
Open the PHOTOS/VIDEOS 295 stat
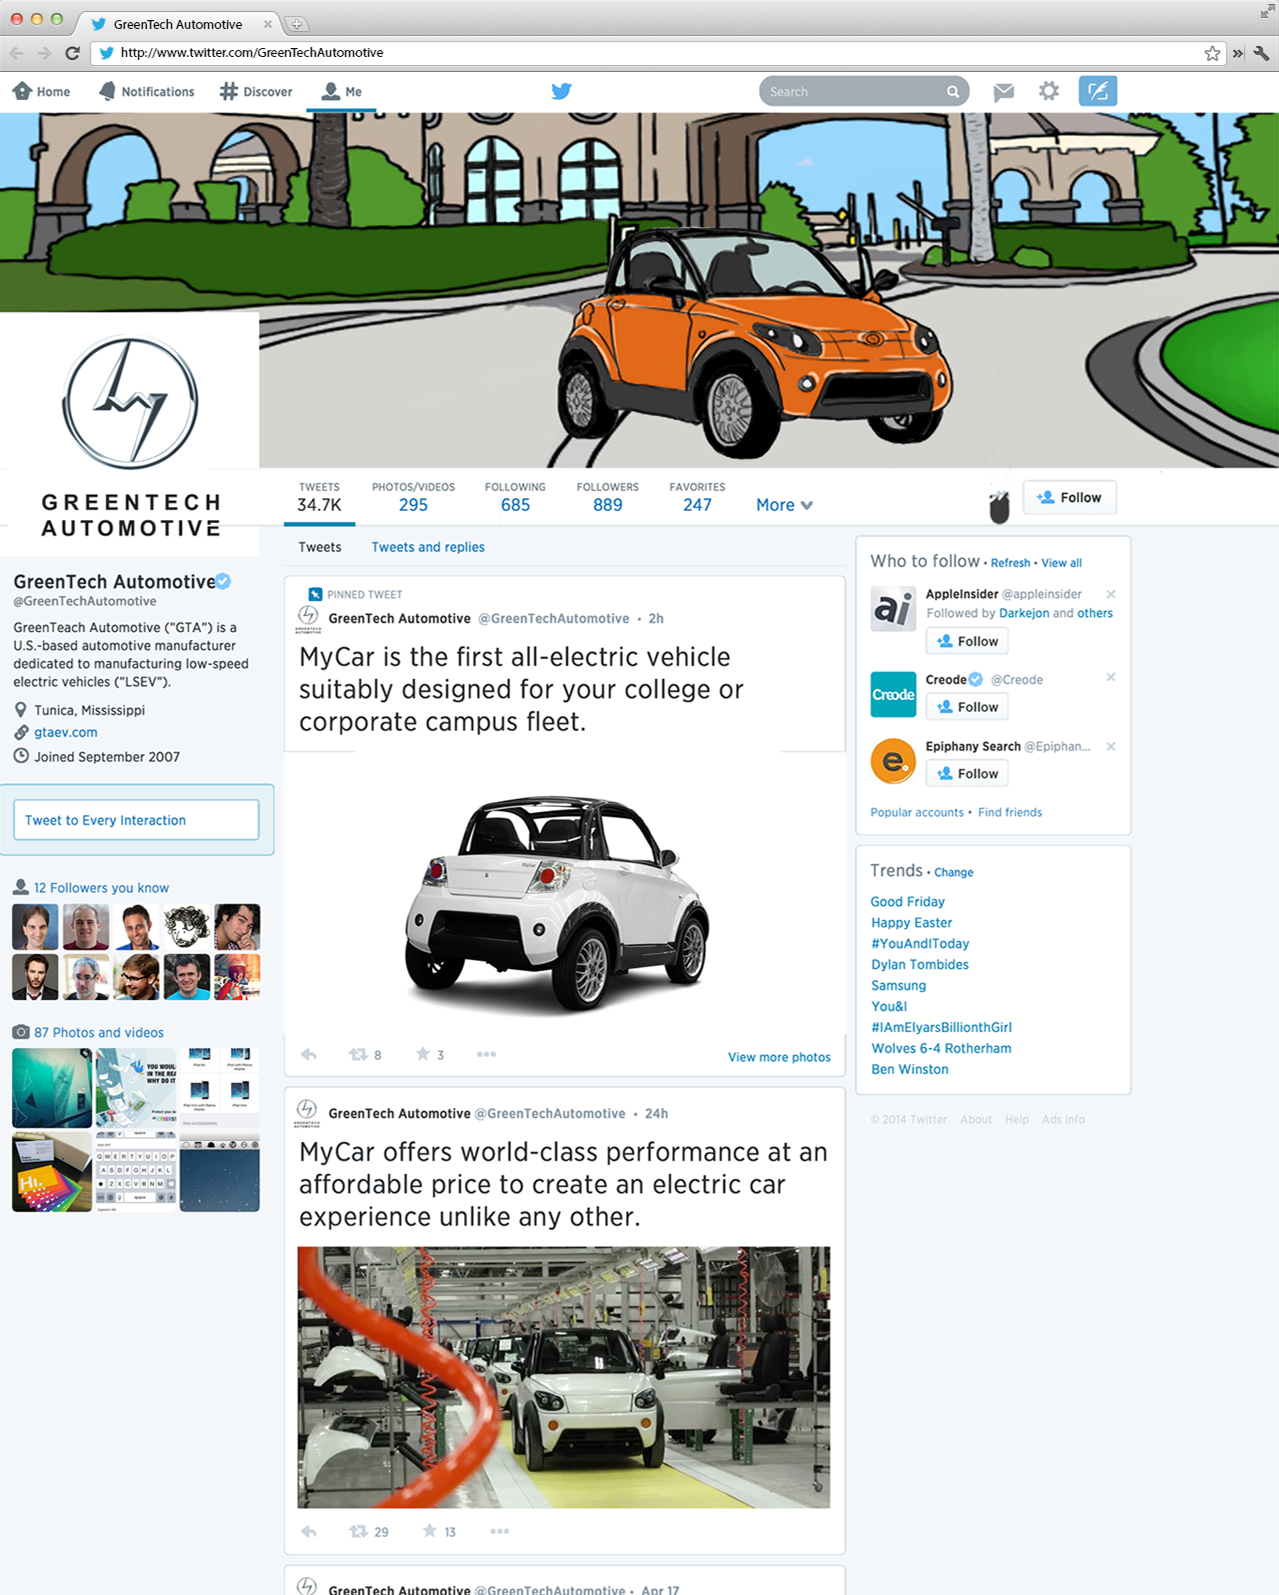413,497
